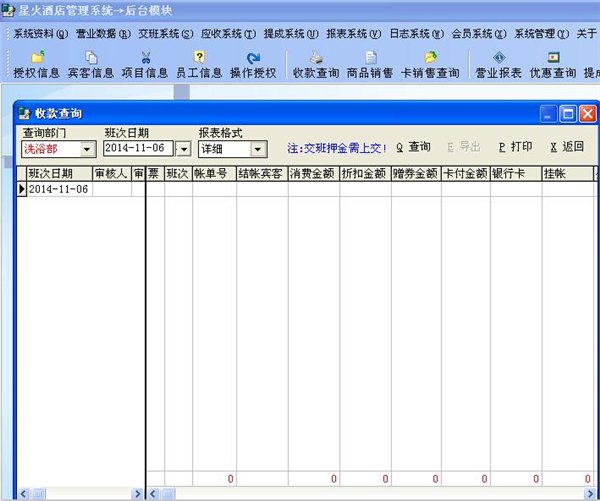The image size is (600, 501).
Task: Open the 卡销售查询 folder icon
Action: click(430, 58)
